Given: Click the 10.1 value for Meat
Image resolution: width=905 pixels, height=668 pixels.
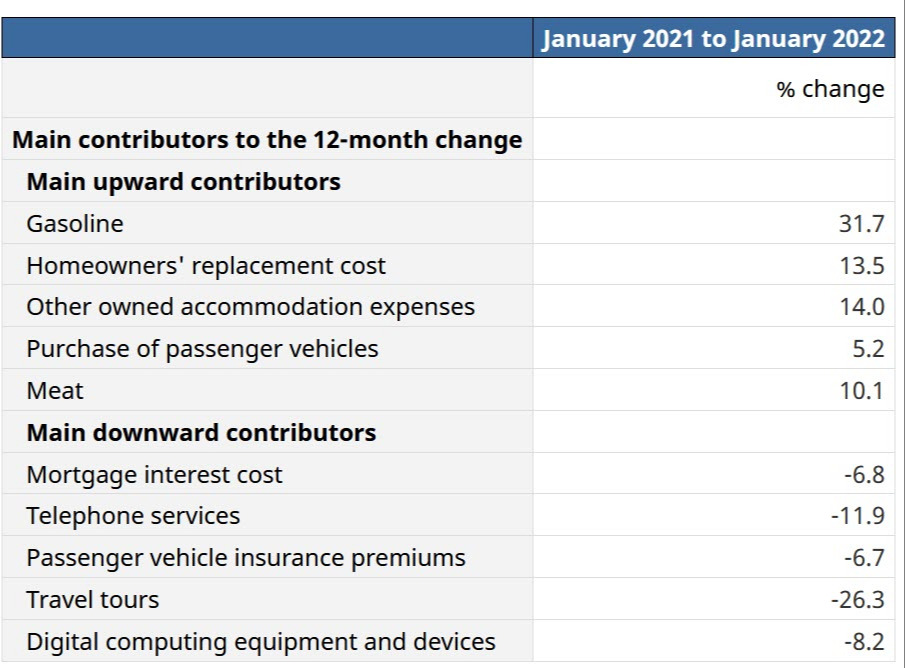Looking at the screenshot, I should [861, 391].
